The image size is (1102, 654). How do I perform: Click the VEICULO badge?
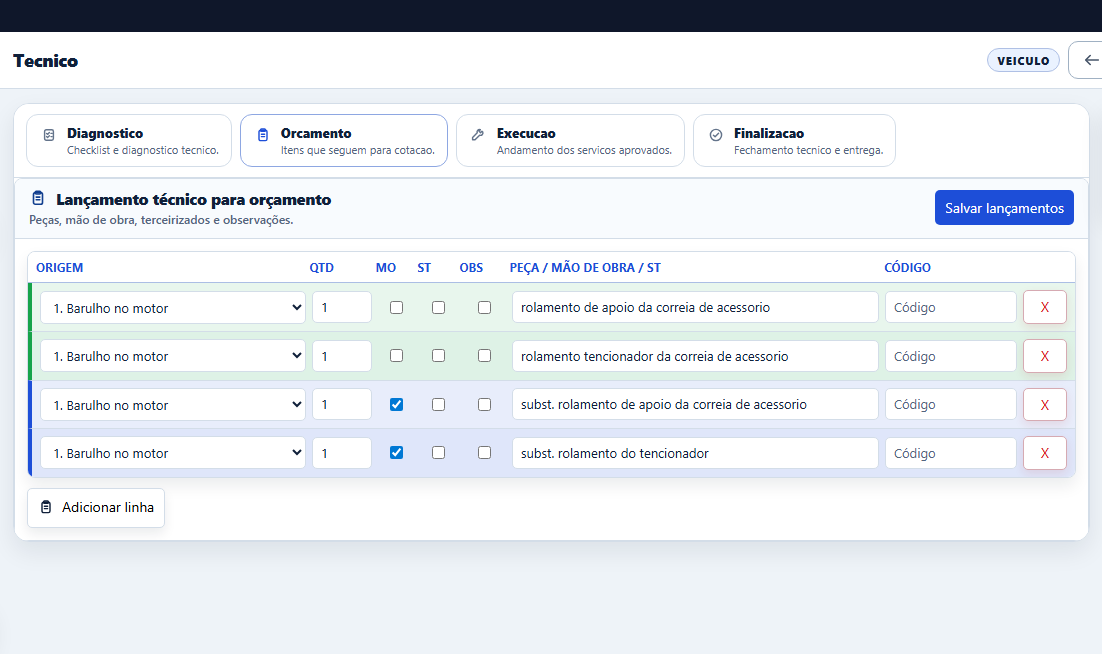pos(1023,60)
